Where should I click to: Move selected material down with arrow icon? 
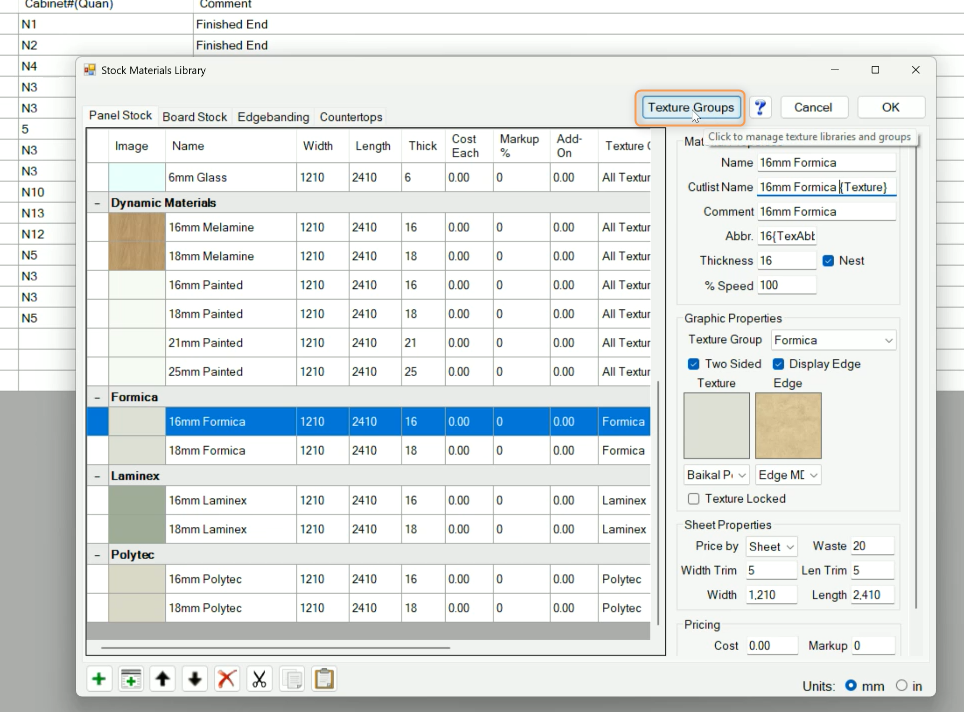point(195,680)
